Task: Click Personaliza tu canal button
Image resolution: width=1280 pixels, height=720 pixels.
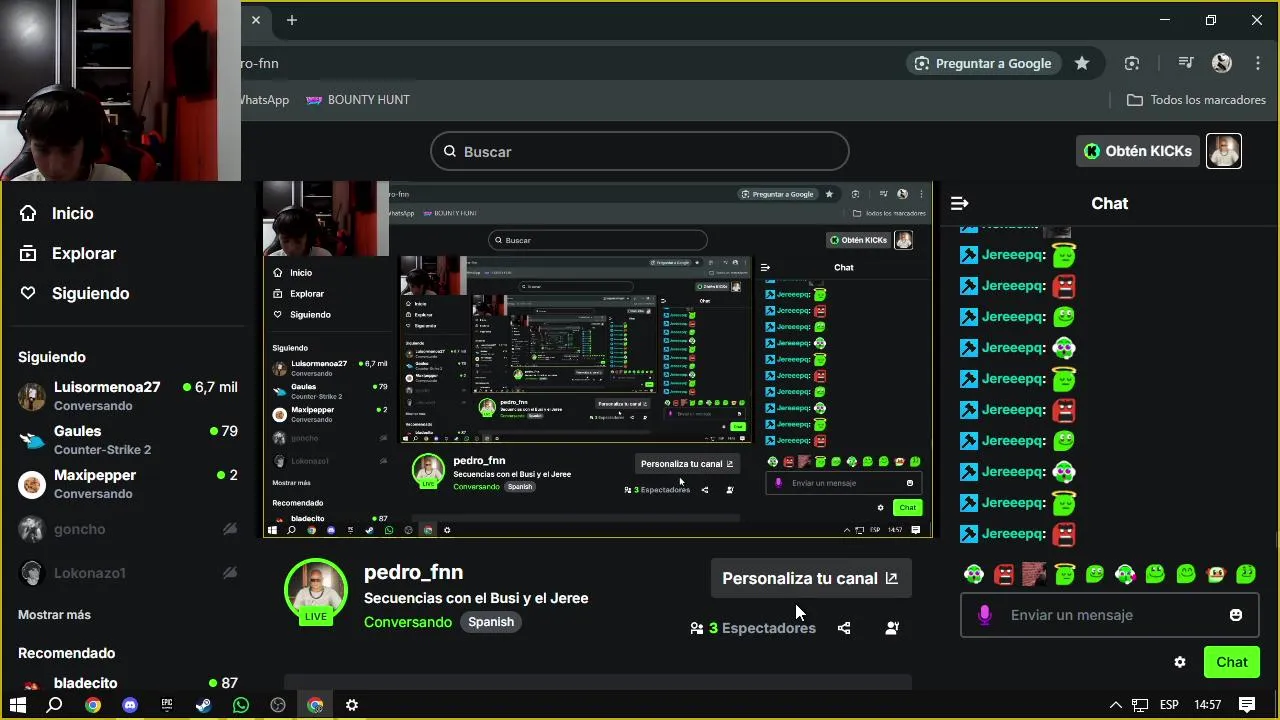Action: point(811,578)
